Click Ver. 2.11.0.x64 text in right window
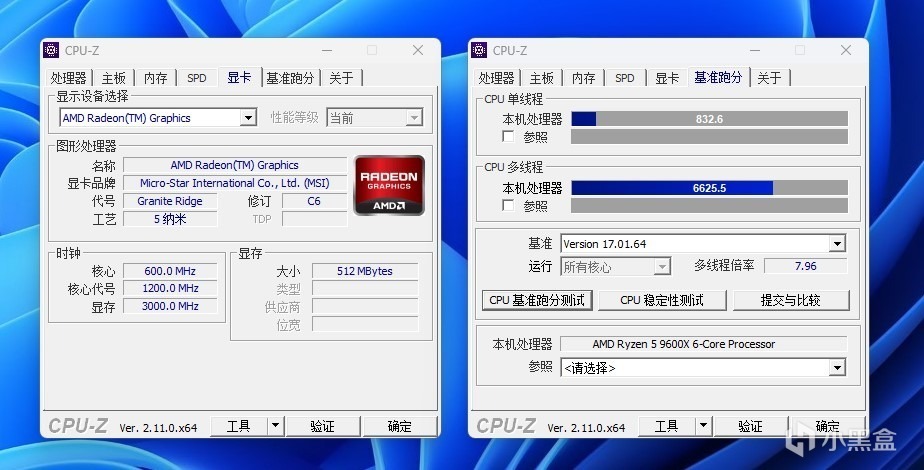This screenshot has height=470, width=924. (x=586, y=428)
